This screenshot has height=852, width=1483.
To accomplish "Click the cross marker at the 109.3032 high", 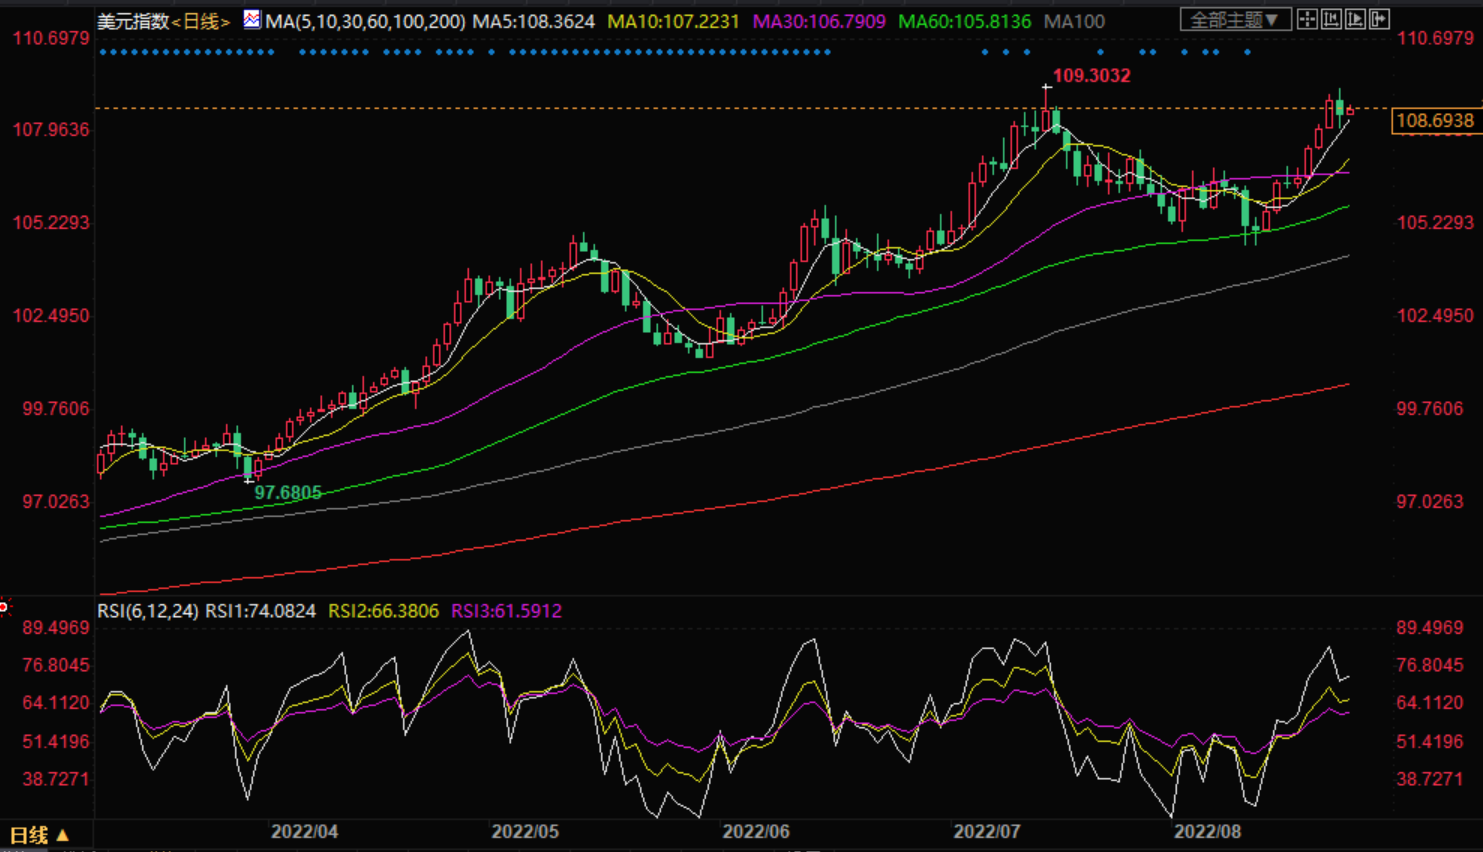I will point(1046,88).
